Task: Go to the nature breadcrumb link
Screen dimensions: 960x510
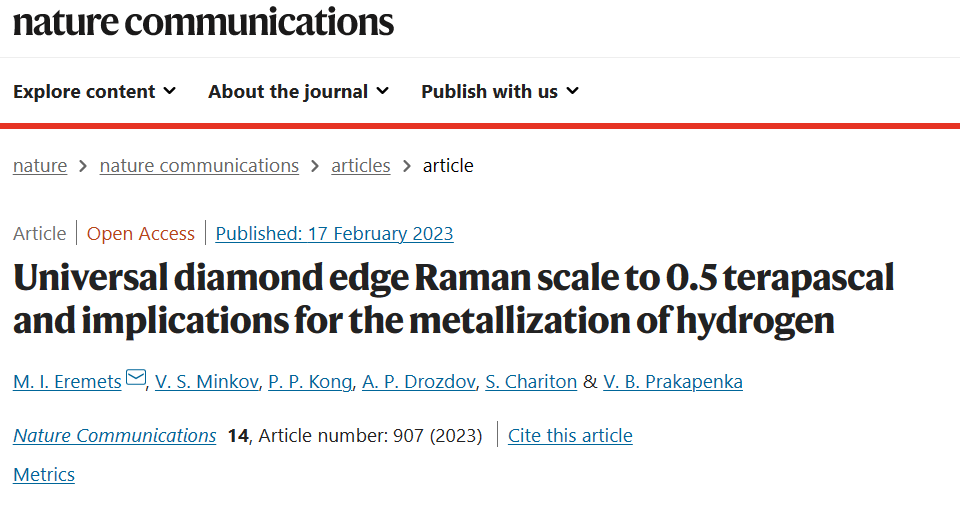Action: [40, 165]
